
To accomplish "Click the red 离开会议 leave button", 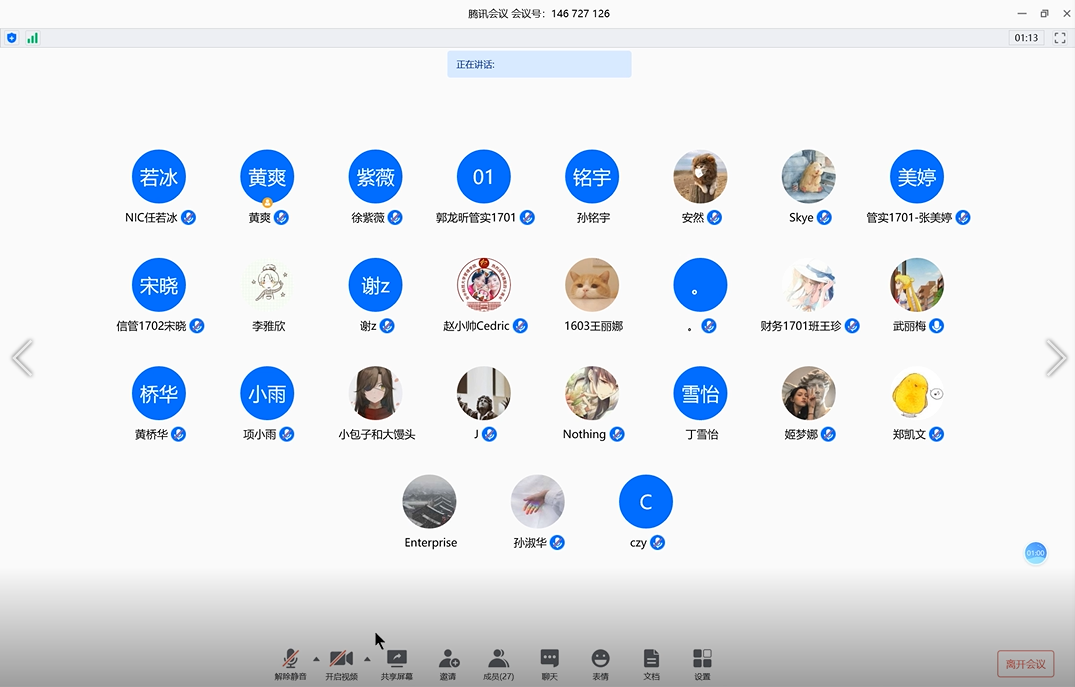I will click(1025, 664).
